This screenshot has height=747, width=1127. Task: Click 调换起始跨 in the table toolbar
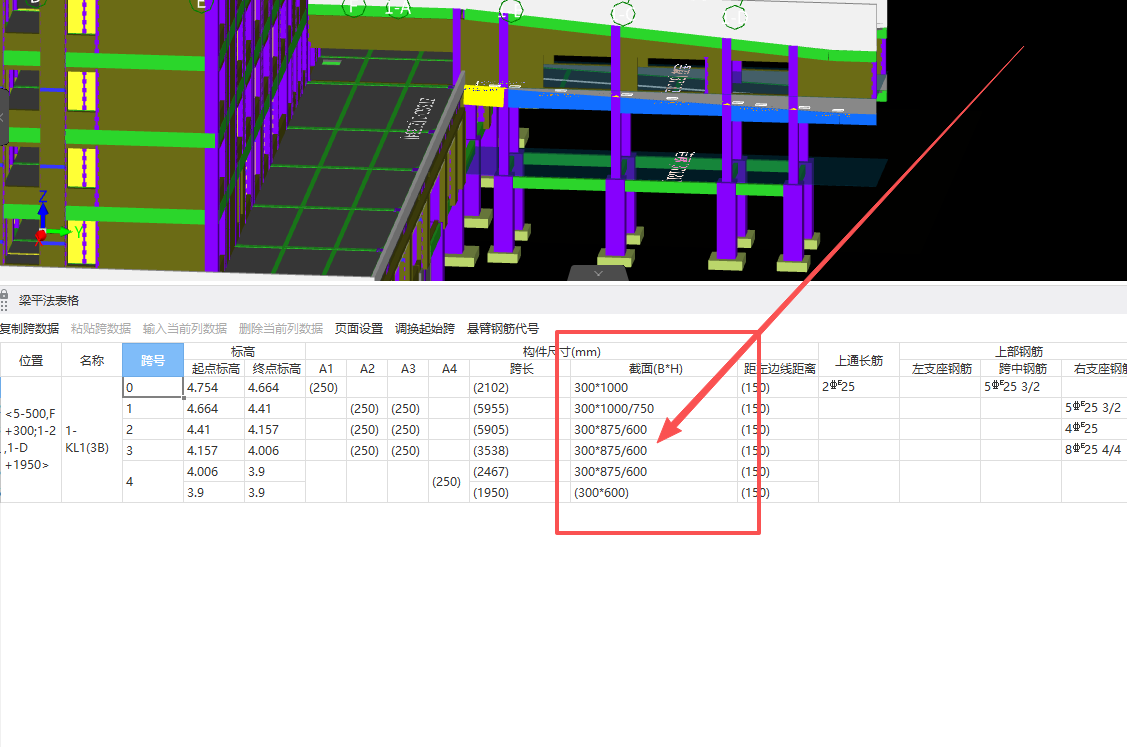[424, 329]
